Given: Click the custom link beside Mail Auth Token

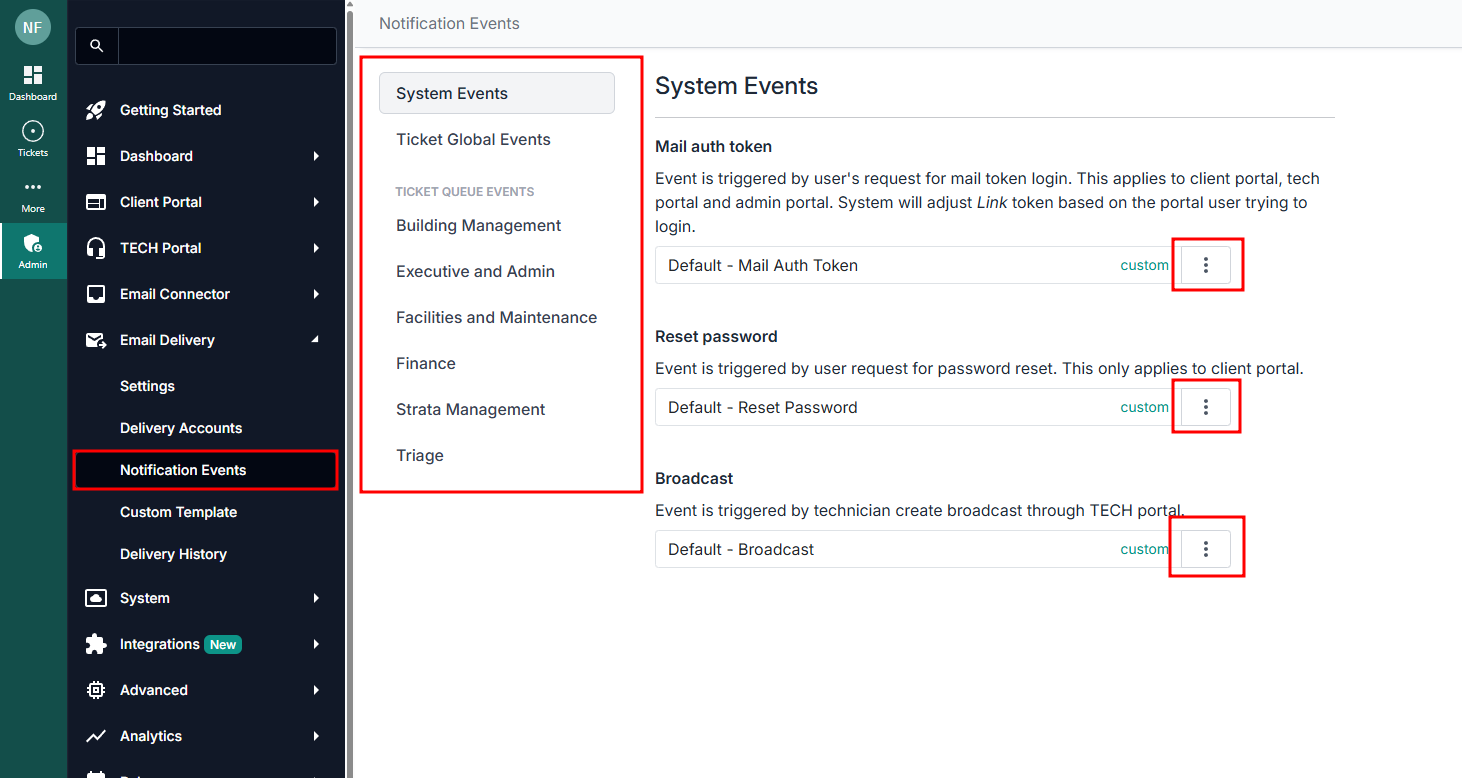Looking at the screenshot, I should [1144, 265].
